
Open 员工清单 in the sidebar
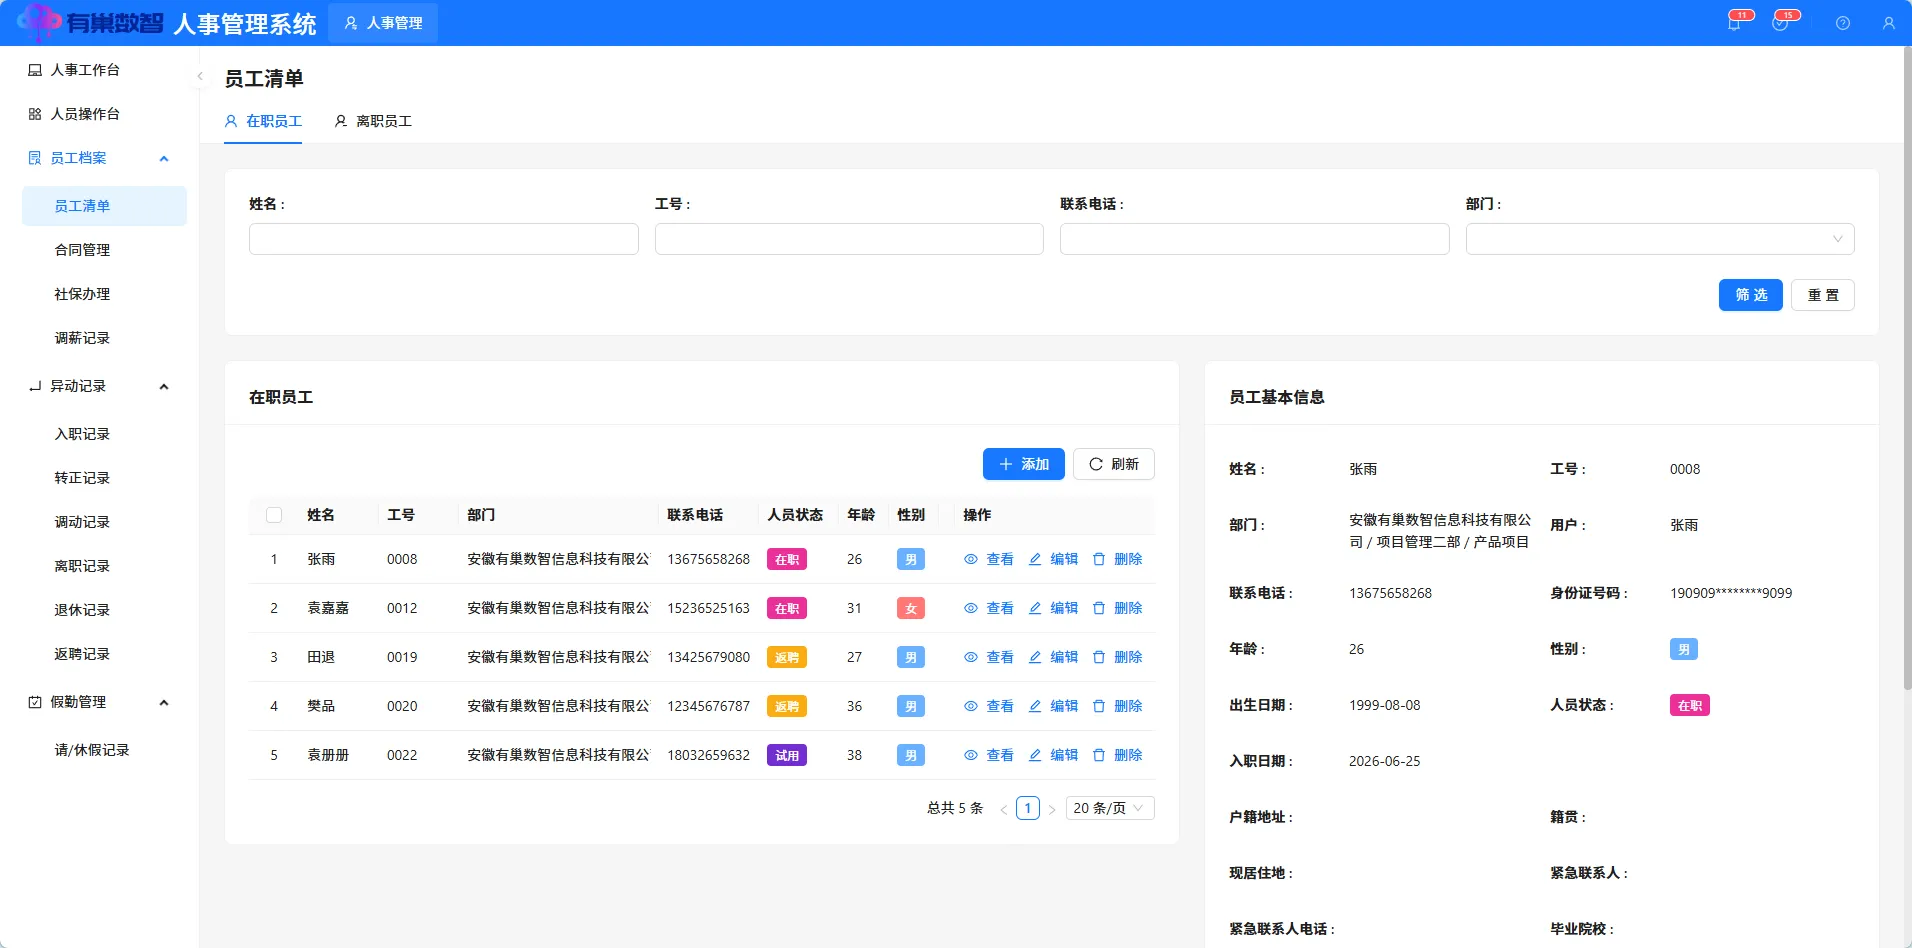104,206
